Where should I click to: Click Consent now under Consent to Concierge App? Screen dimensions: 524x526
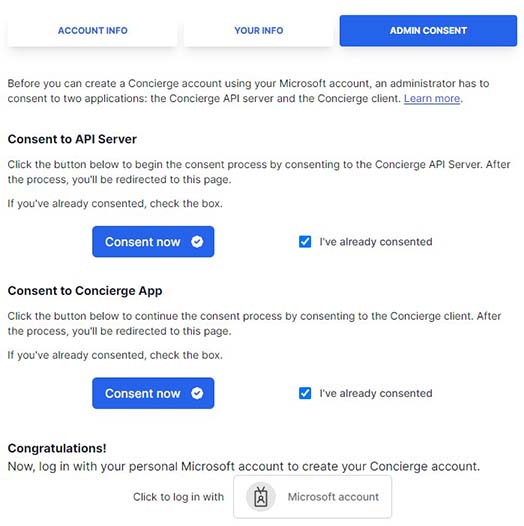pos(153,393)
